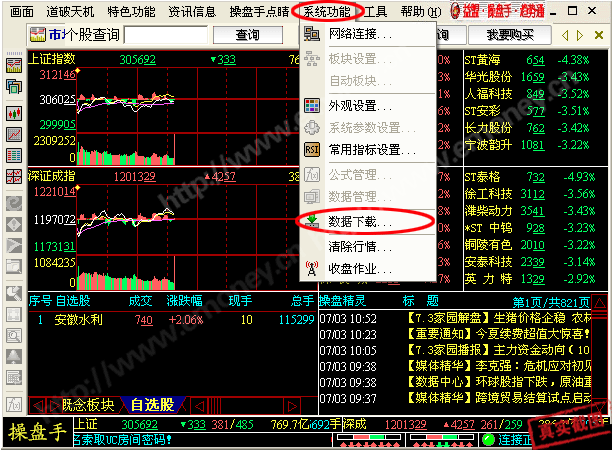Switch to the 自选股 tab
The height and width of the screenshot is (450, 612).
(x=152, y=405)
